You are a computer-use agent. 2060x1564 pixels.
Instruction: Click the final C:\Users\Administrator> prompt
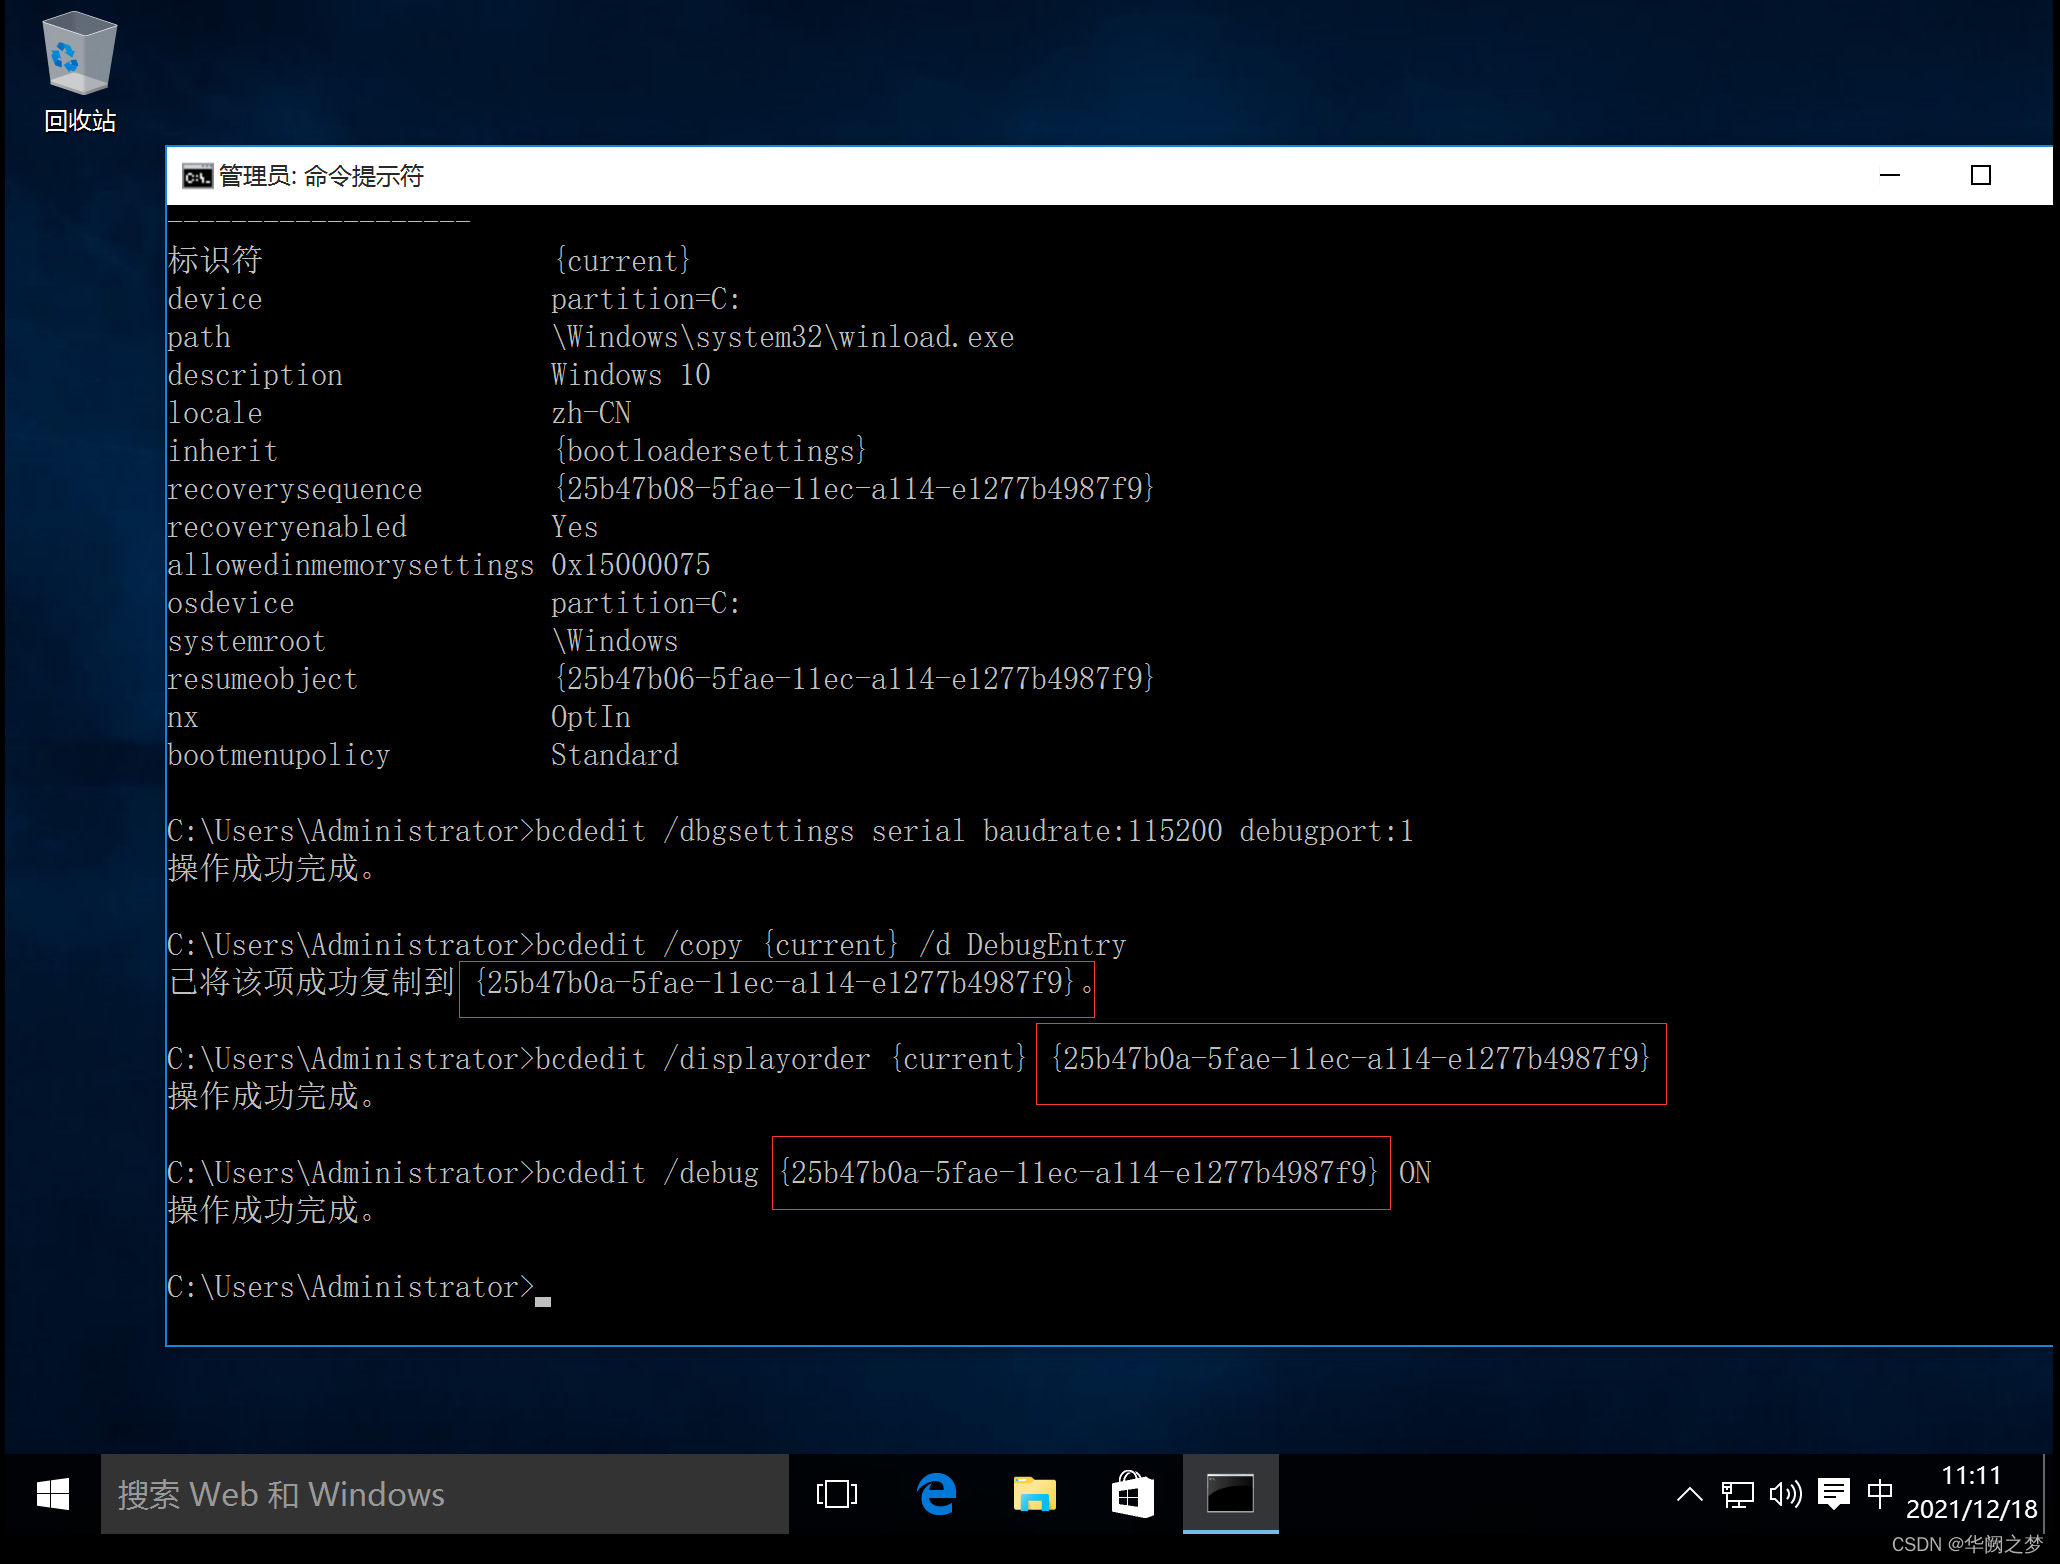tap(350, 1287)
